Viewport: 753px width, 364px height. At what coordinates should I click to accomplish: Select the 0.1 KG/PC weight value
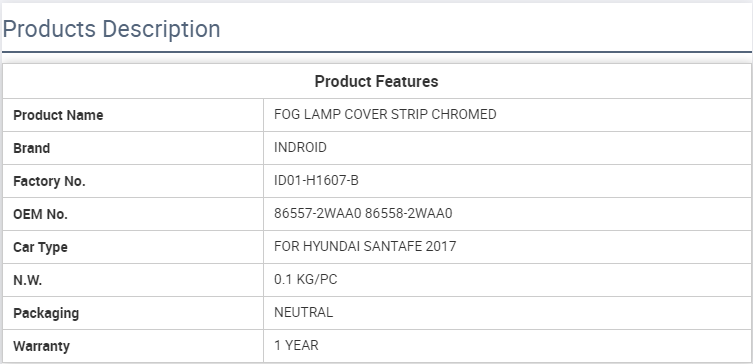click(305, 279)
